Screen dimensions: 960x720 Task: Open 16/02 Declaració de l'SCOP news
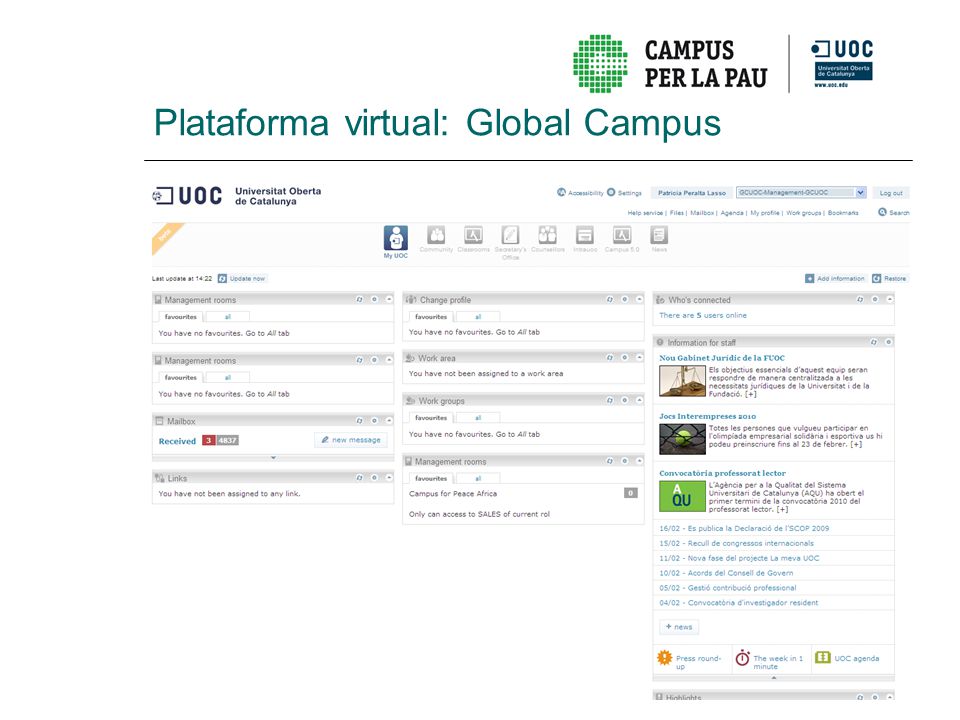pyautogui.click(x=744, y=528)
